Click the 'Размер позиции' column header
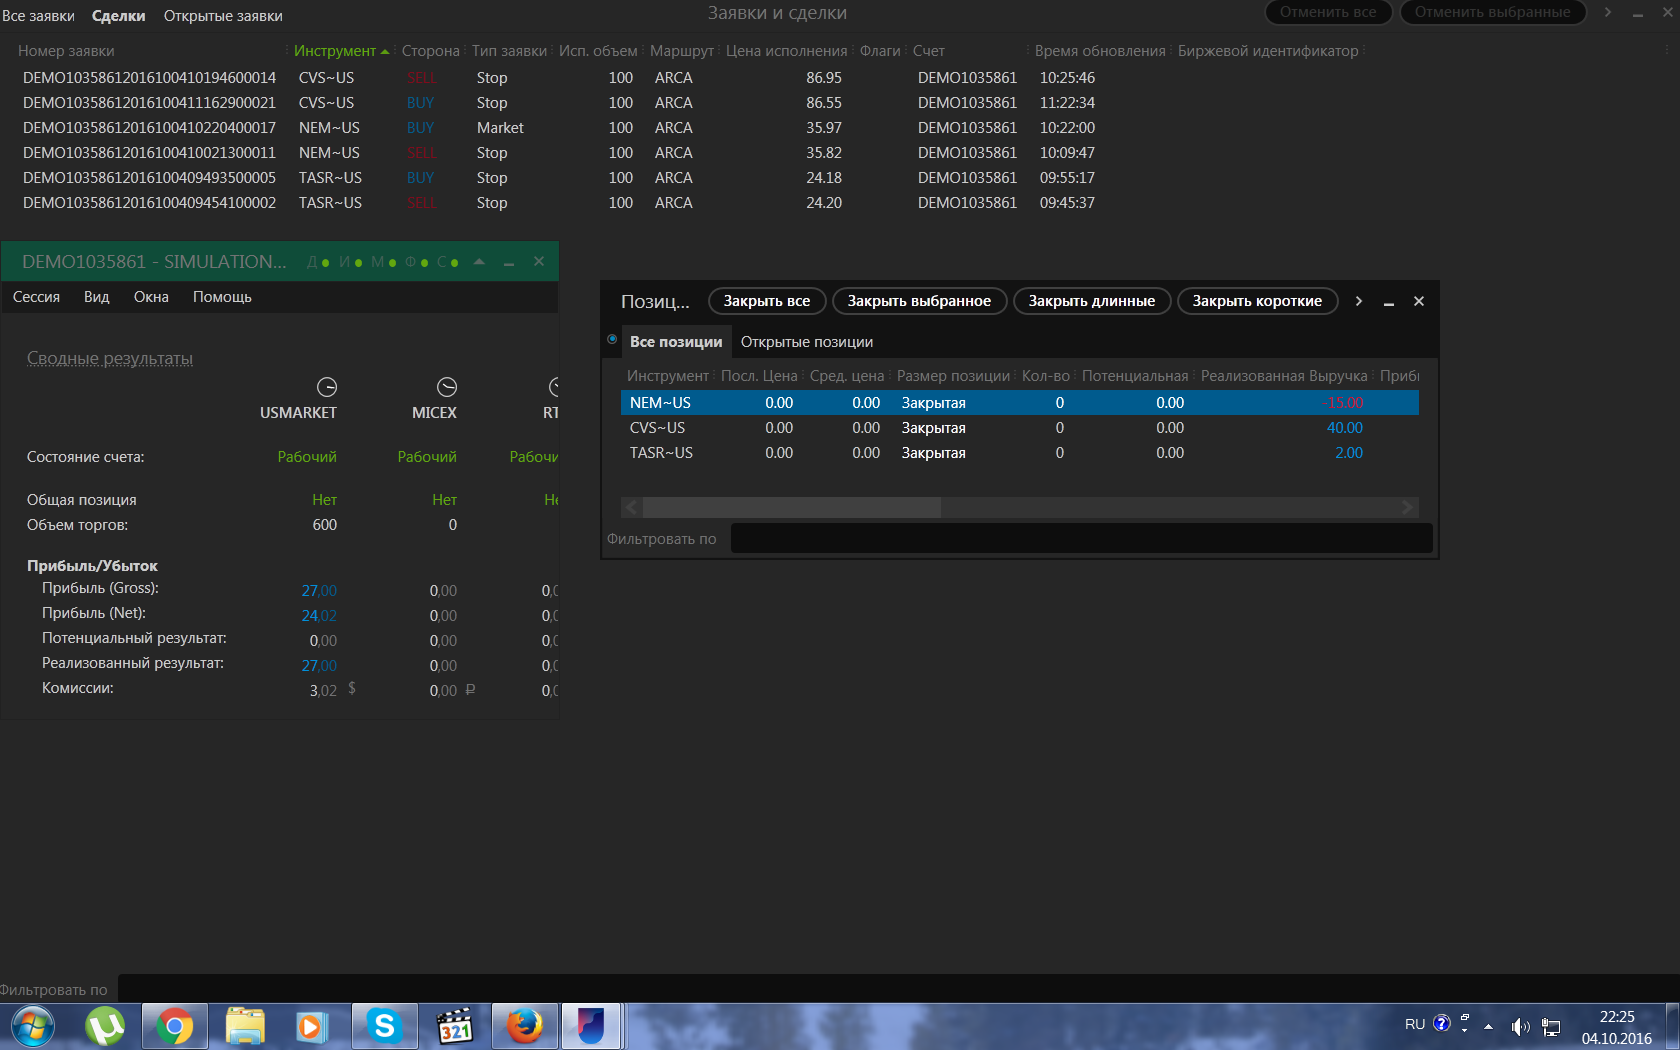The width and height of the screenshot is (1680, 1050). (953, 376)
